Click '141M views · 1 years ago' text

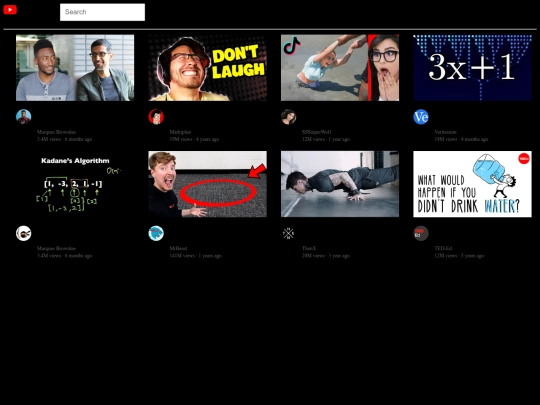click(x=196, y=256)
